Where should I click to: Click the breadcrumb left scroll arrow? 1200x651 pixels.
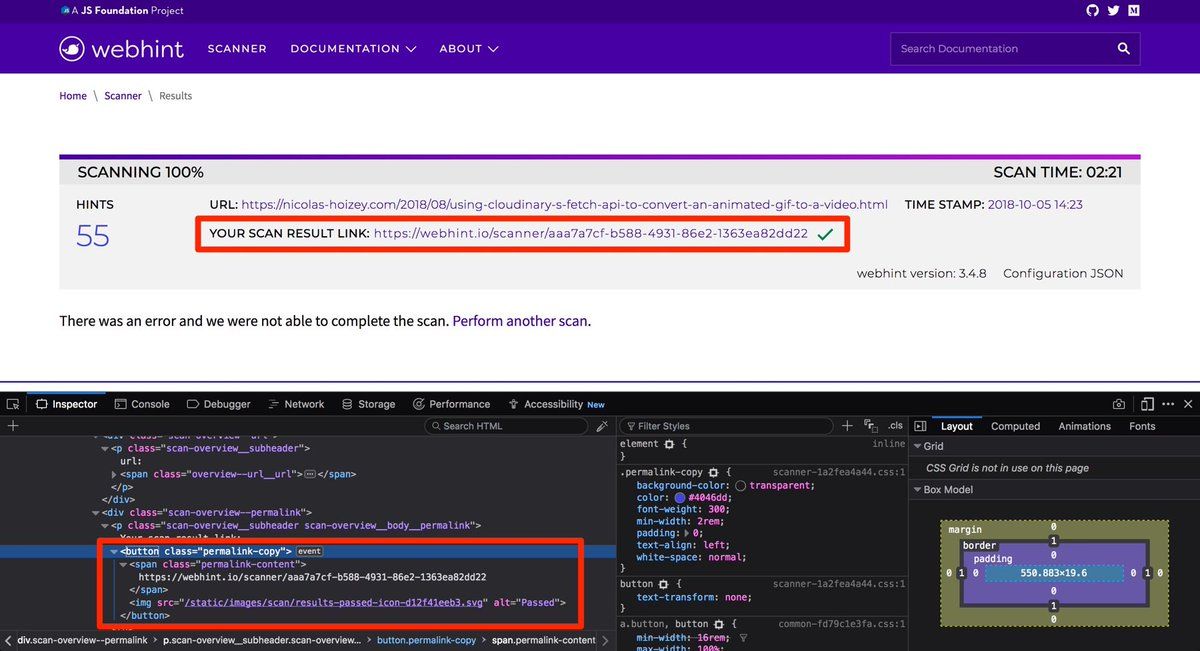coord(8,640)
